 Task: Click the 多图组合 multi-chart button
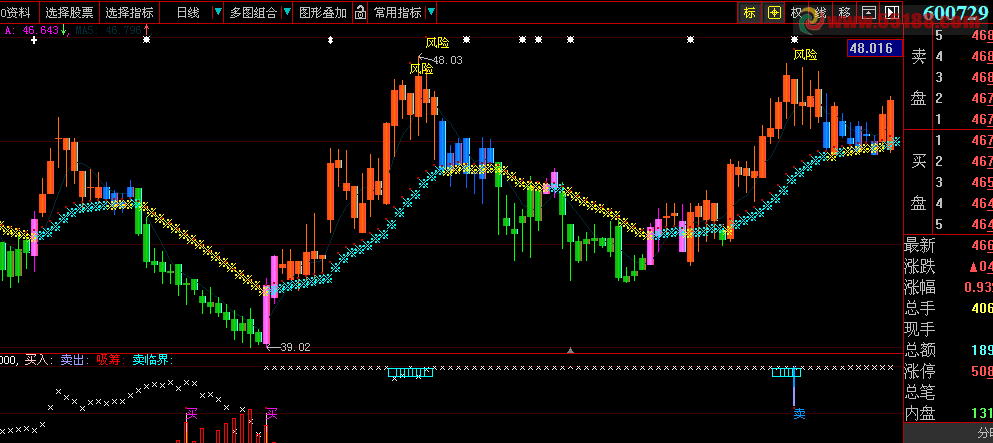tap(253, 13)
